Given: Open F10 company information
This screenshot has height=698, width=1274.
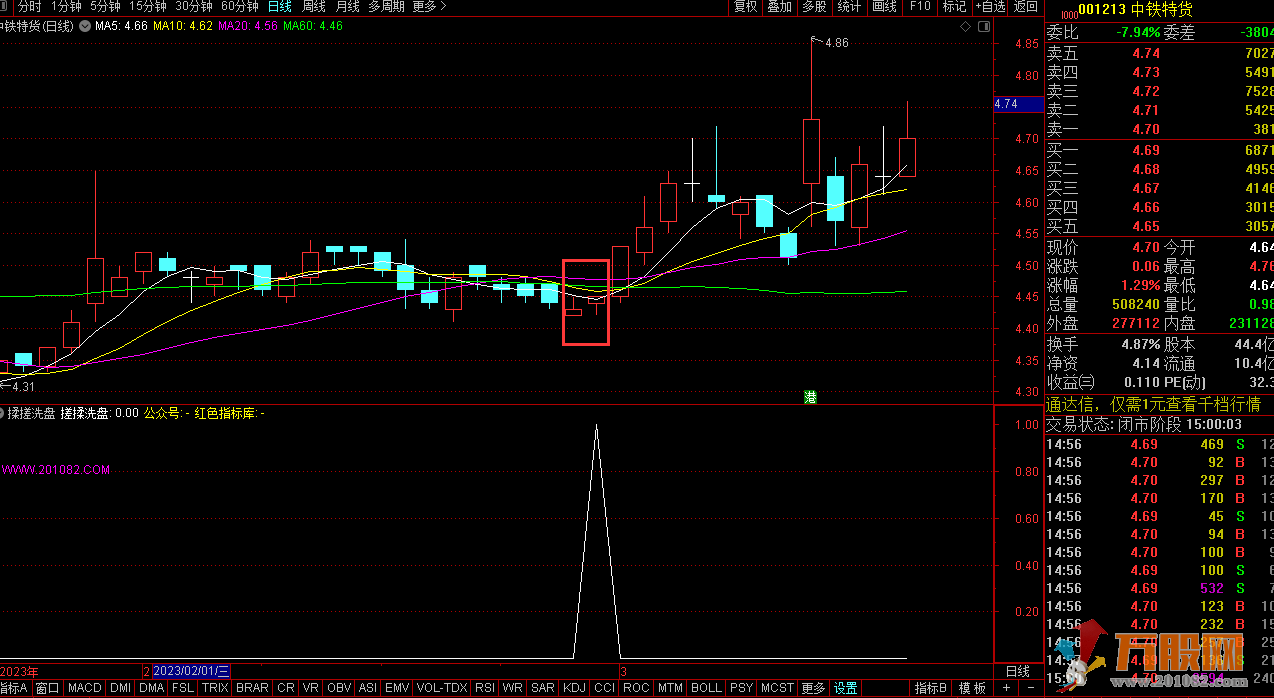Looking at the screenshot, I should coord(919,6).
